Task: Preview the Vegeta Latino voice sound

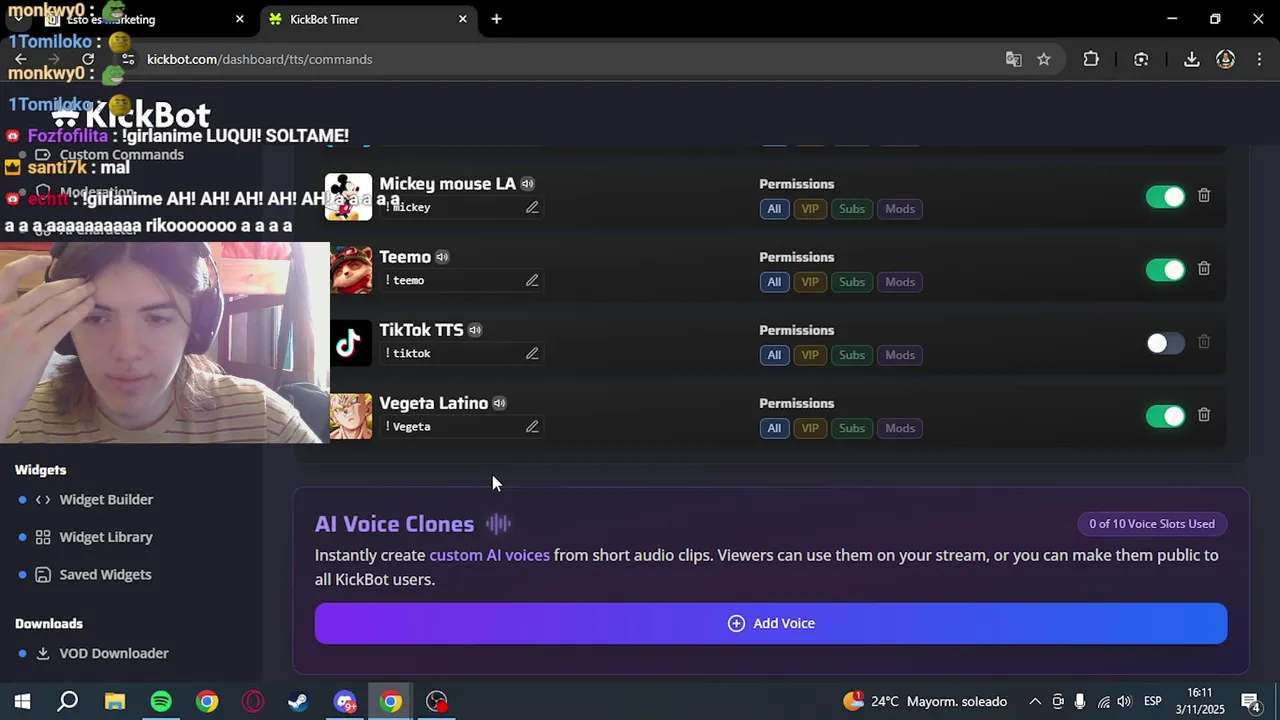Action: tap(499, 403)
